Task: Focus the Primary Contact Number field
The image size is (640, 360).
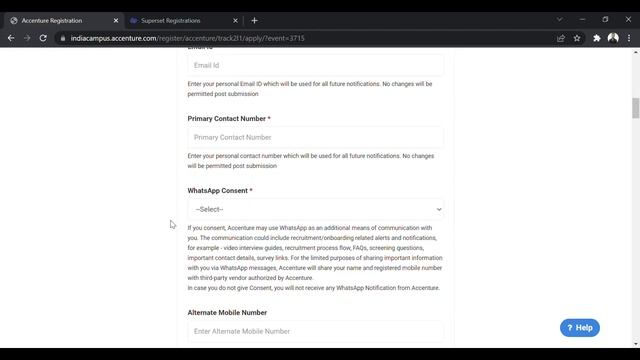Action: click(x=316, y=138)
